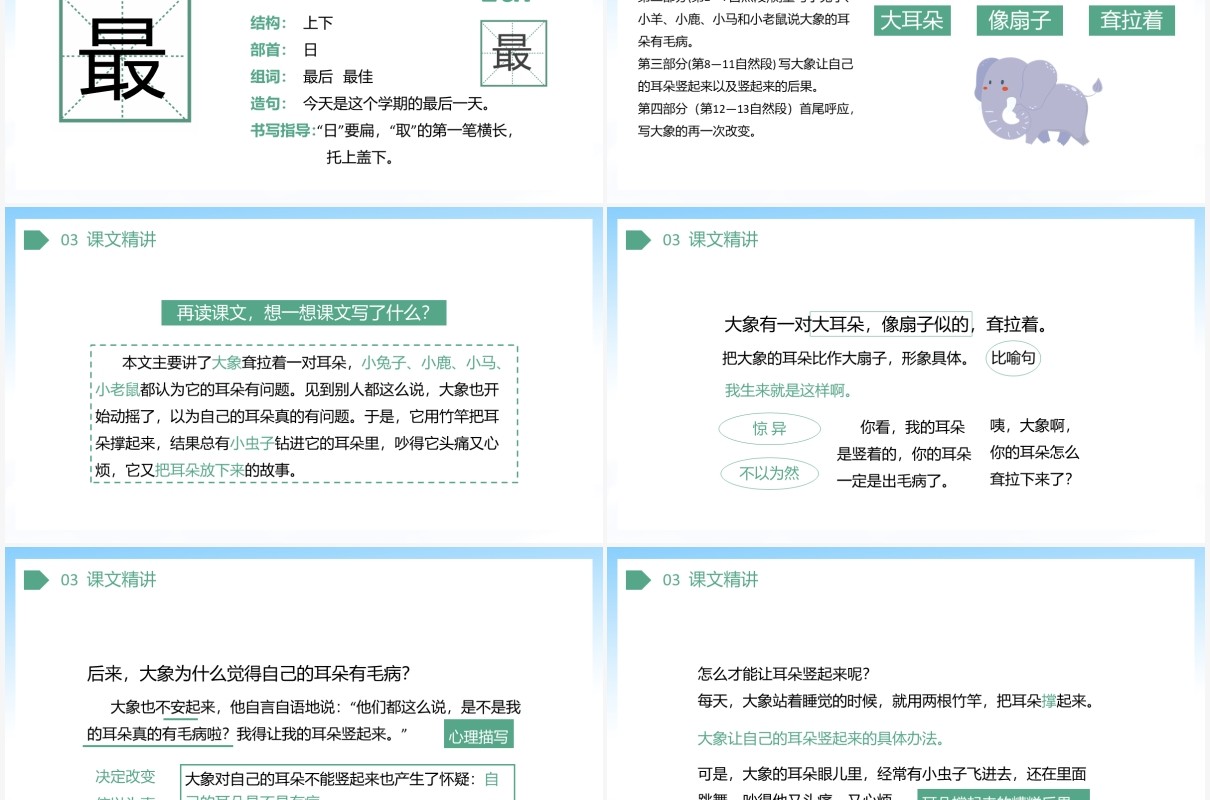The image size is (1210, 800).
Task: Click the green tag icon on the 再读课文 slide
Action: pos(36,240)
